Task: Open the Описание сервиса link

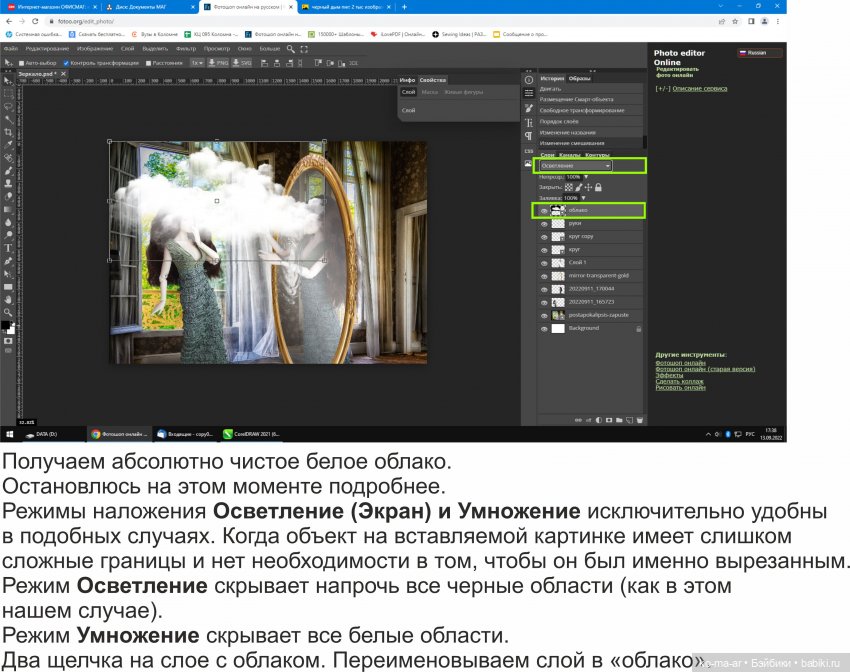Action: click(x=700, y=87)
